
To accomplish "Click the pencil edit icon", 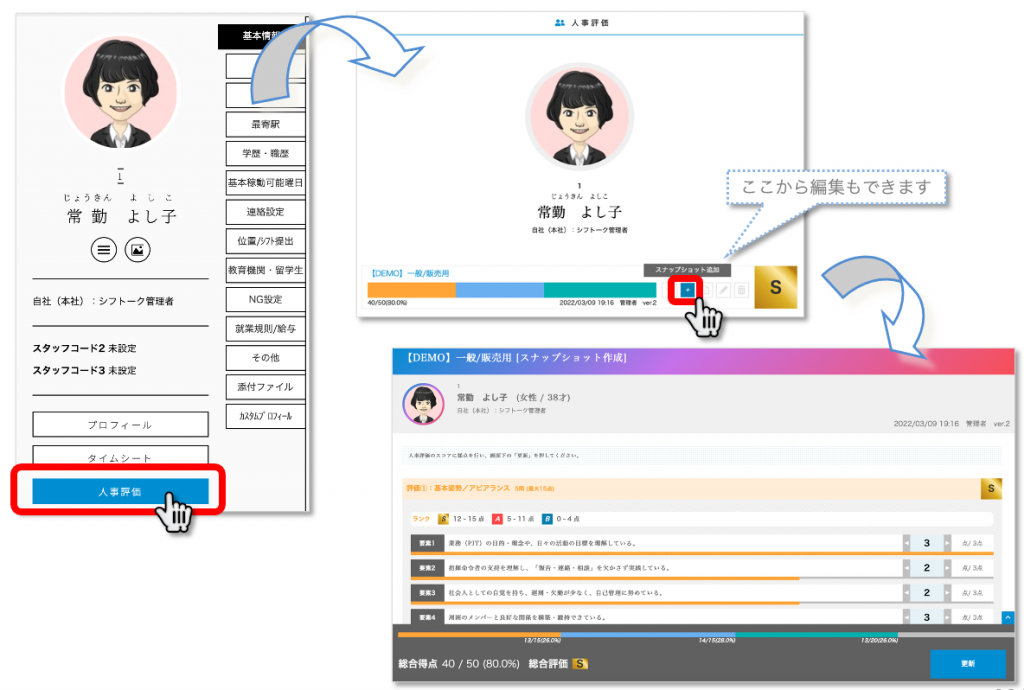I will (723, 290).
